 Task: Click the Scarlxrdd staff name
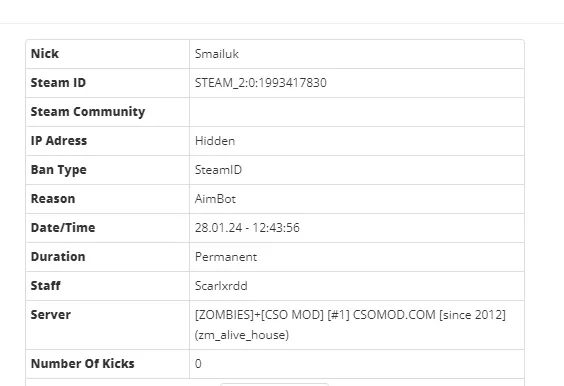point(221,286)
